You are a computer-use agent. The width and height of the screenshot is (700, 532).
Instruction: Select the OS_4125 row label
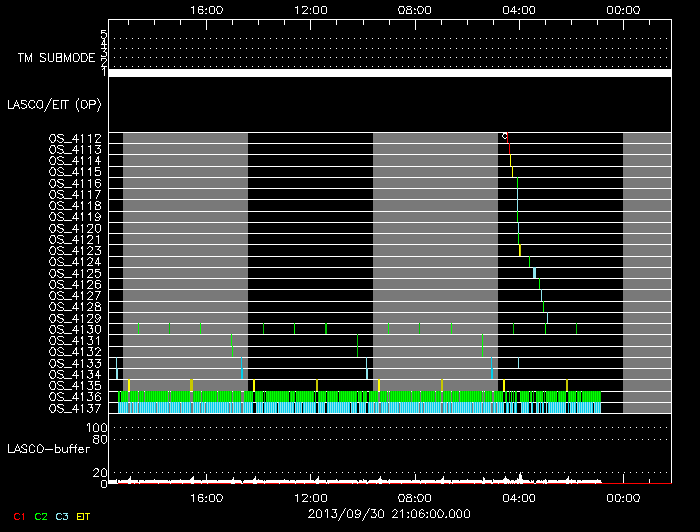coord(75,273)
